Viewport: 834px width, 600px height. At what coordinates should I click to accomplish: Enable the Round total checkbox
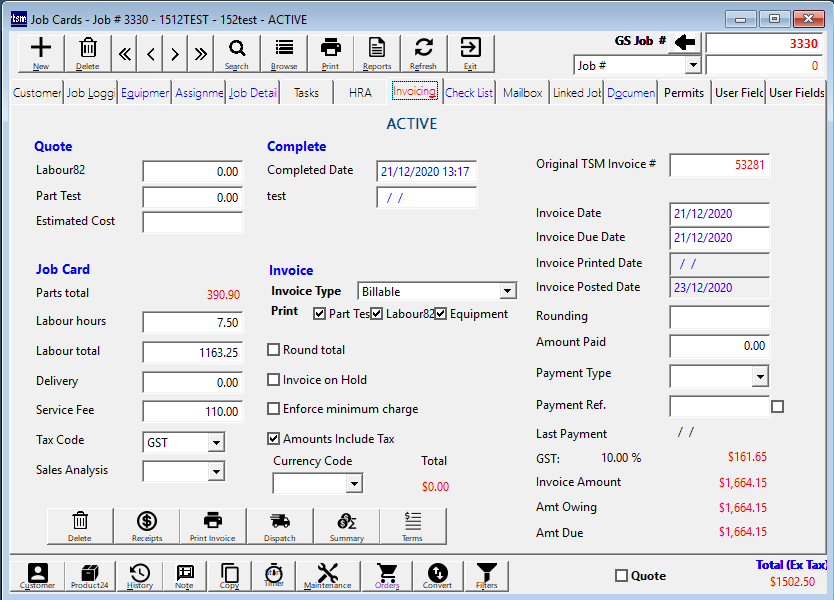point(274,350)
